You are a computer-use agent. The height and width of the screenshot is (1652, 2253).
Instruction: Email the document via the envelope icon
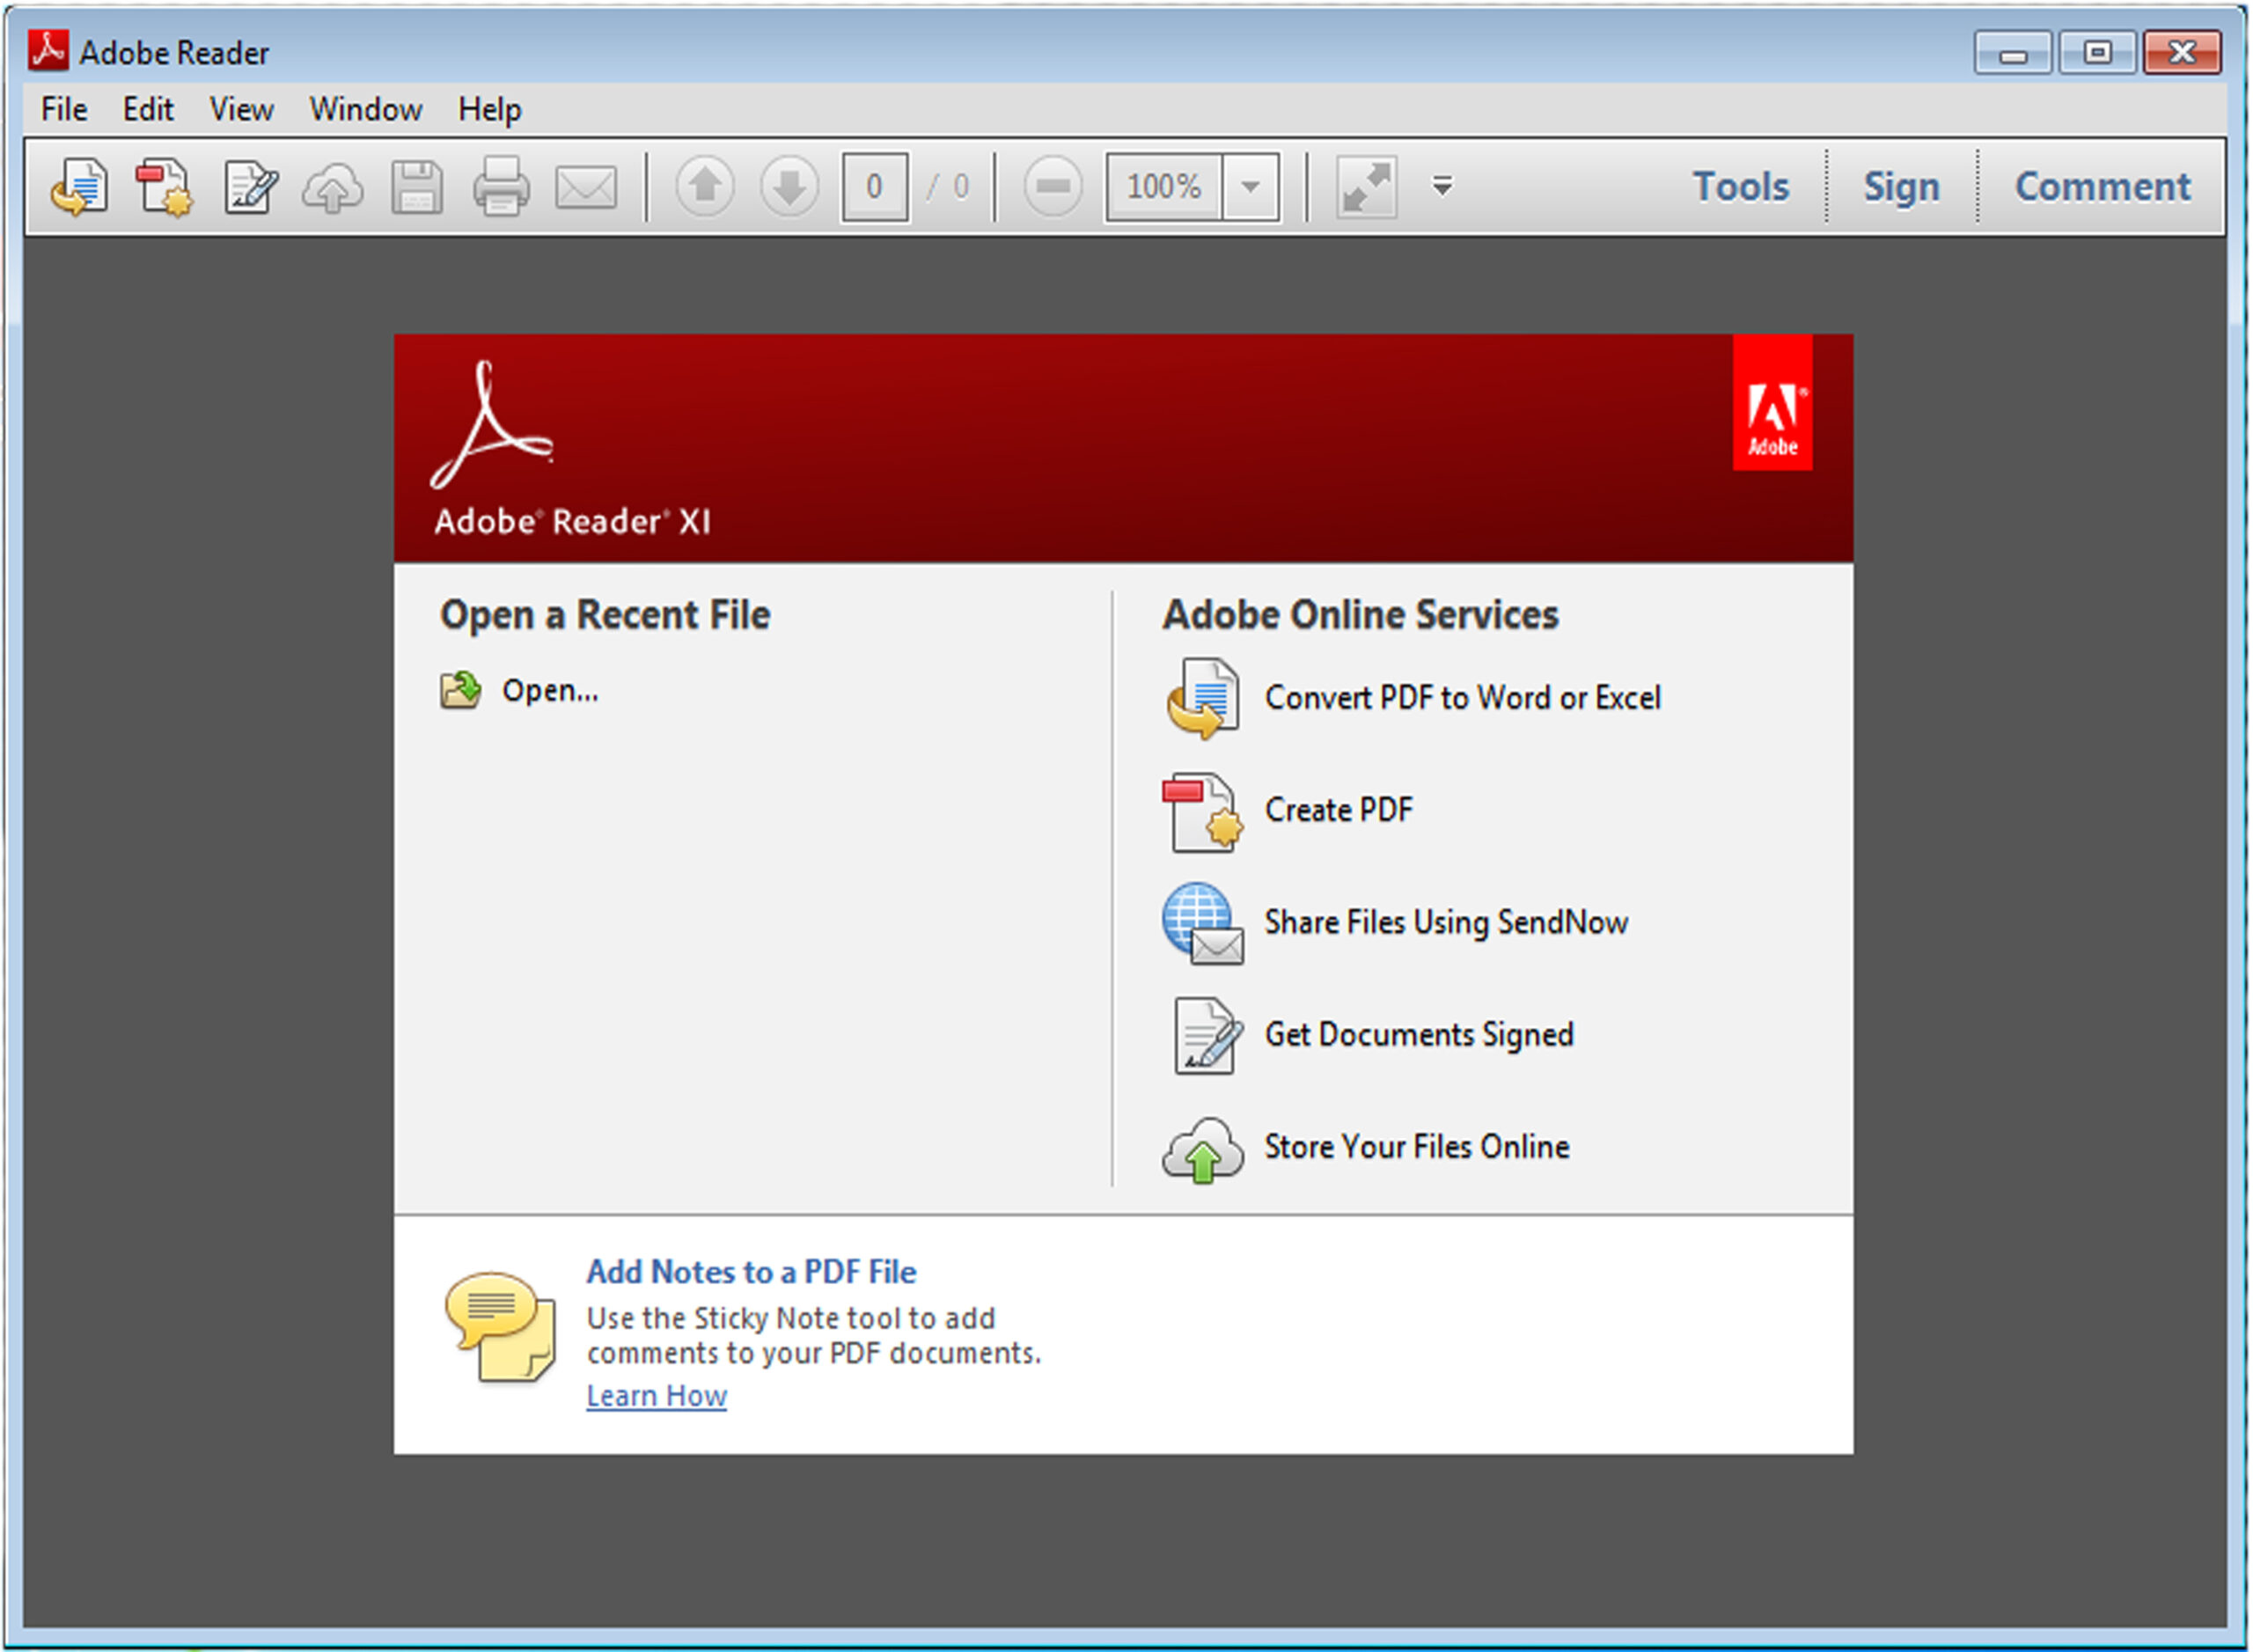(585, 186)
